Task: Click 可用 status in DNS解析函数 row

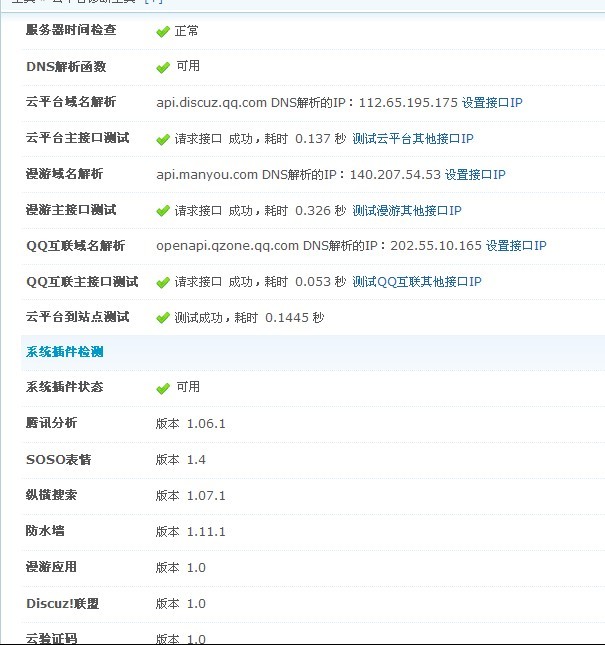Action: coord(188,66)
